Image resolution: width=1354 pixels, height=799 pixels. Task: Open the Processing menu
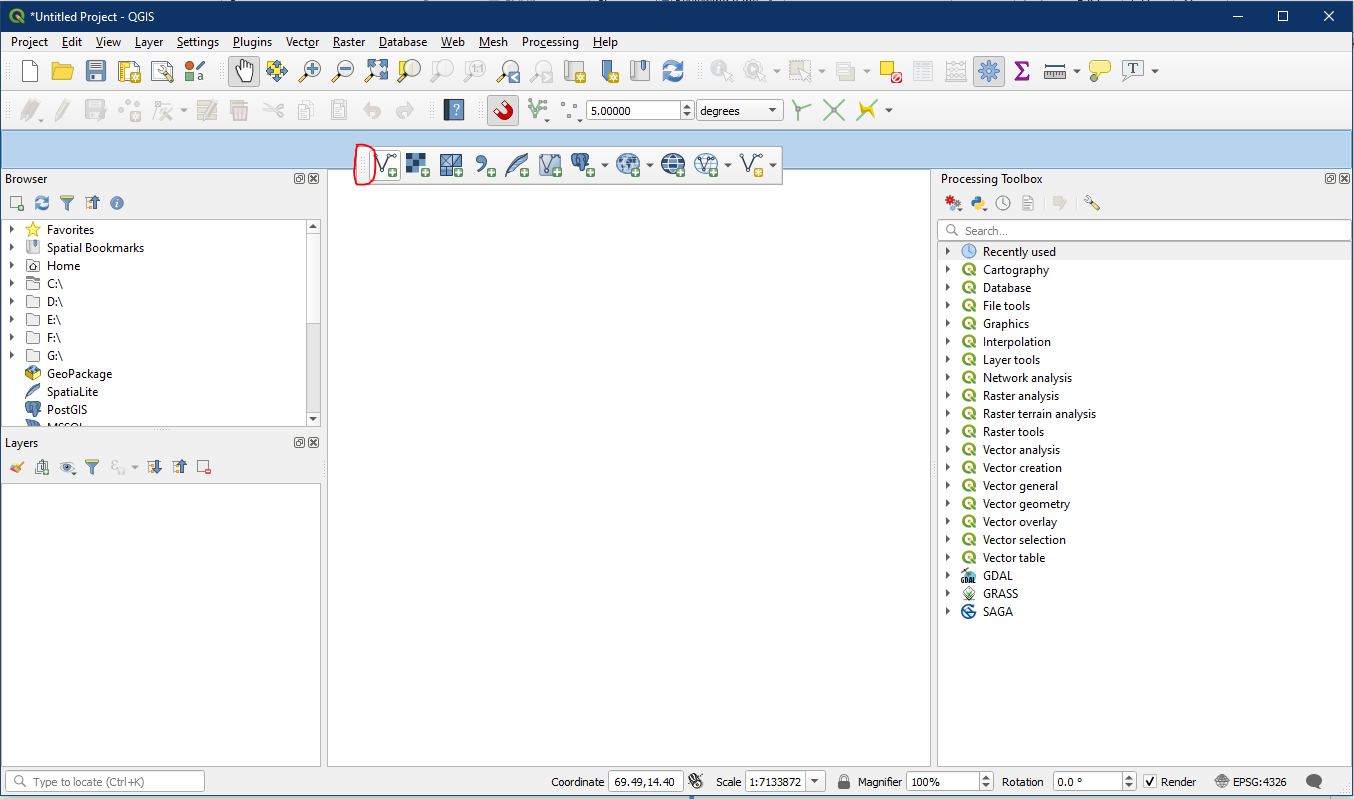pos(550,42)
